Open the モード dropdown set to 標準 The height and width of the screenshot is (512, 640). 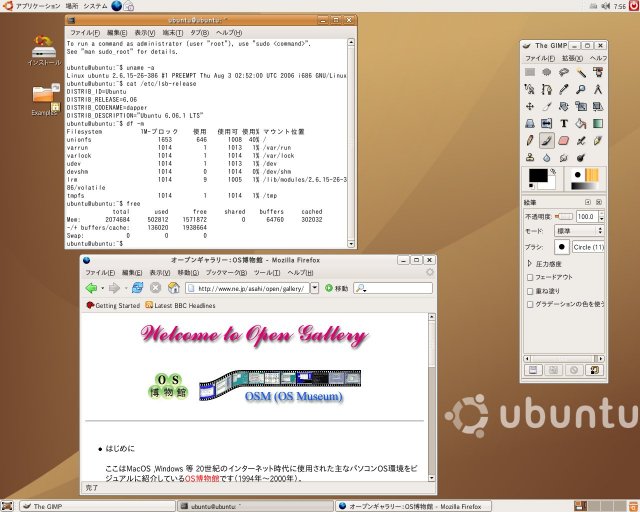(579, 231)
